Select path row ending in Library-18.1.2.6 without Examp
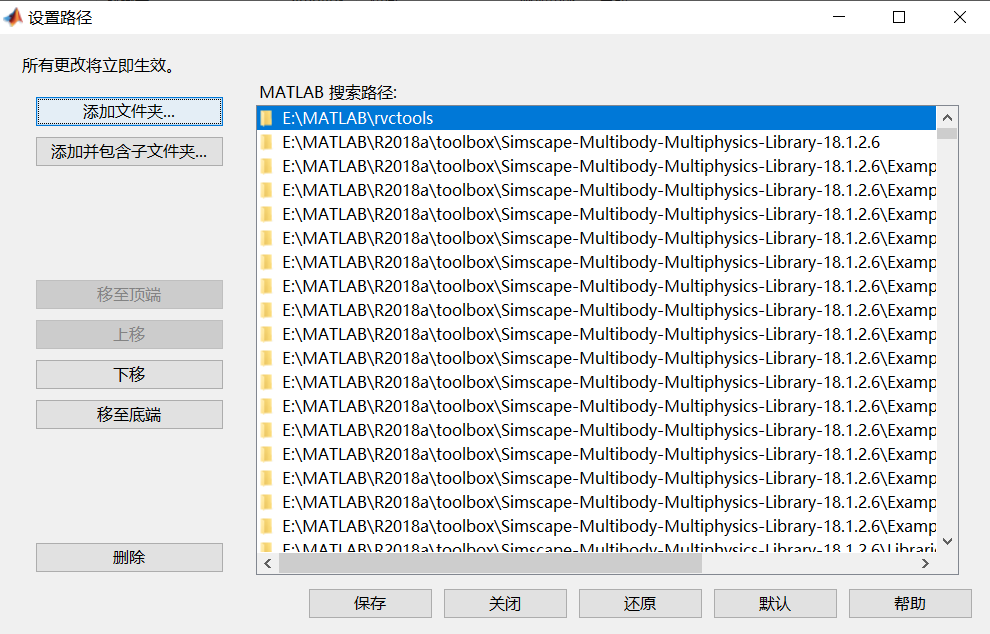Image resolution: width=990 pixels, height=634 pixels. coord(596,142)
